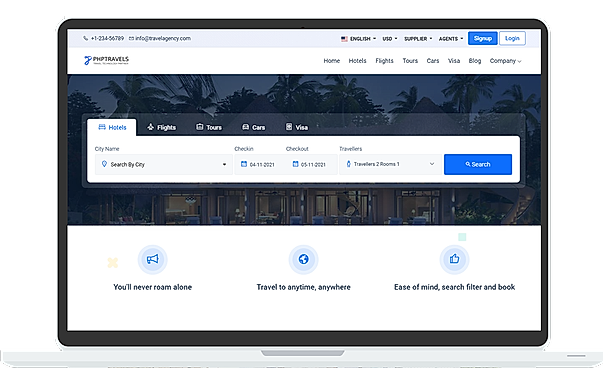Open the Blog link in navigation
Screen dimensions: 603x368
(x=475, y=61)
